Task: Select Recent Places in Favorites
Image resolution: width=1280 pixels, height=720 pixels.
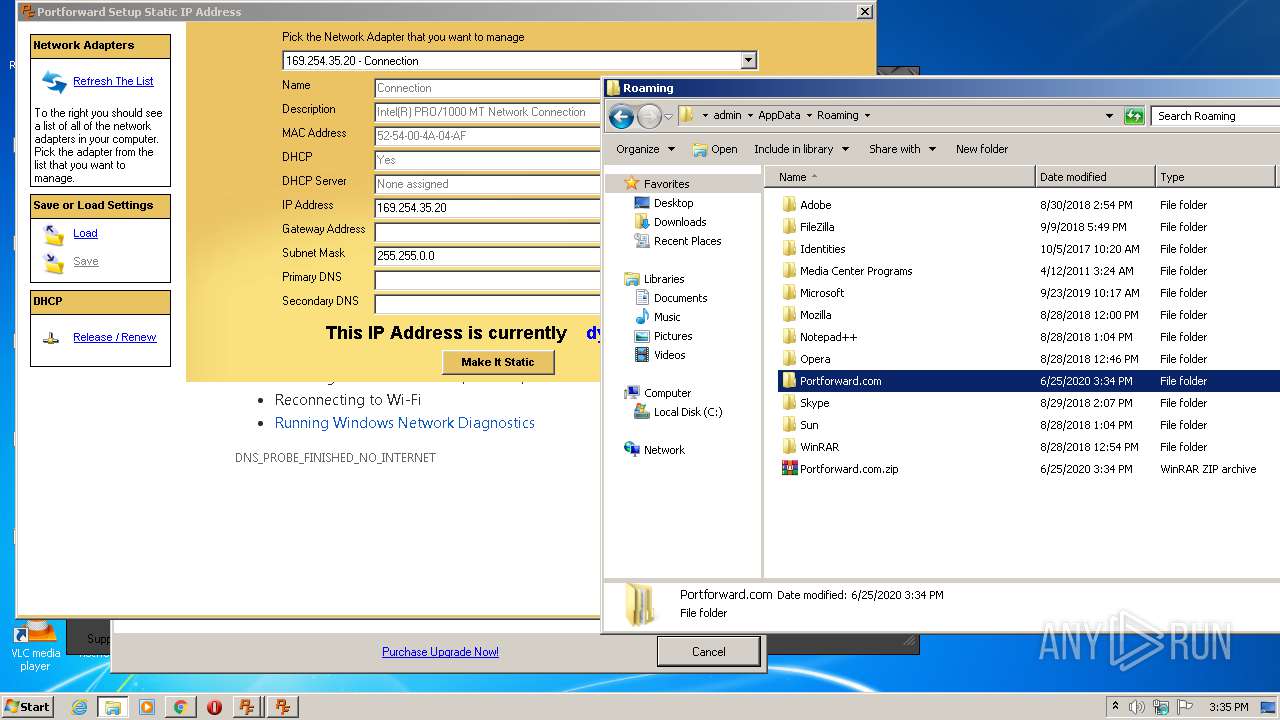Action: (687, 241)
